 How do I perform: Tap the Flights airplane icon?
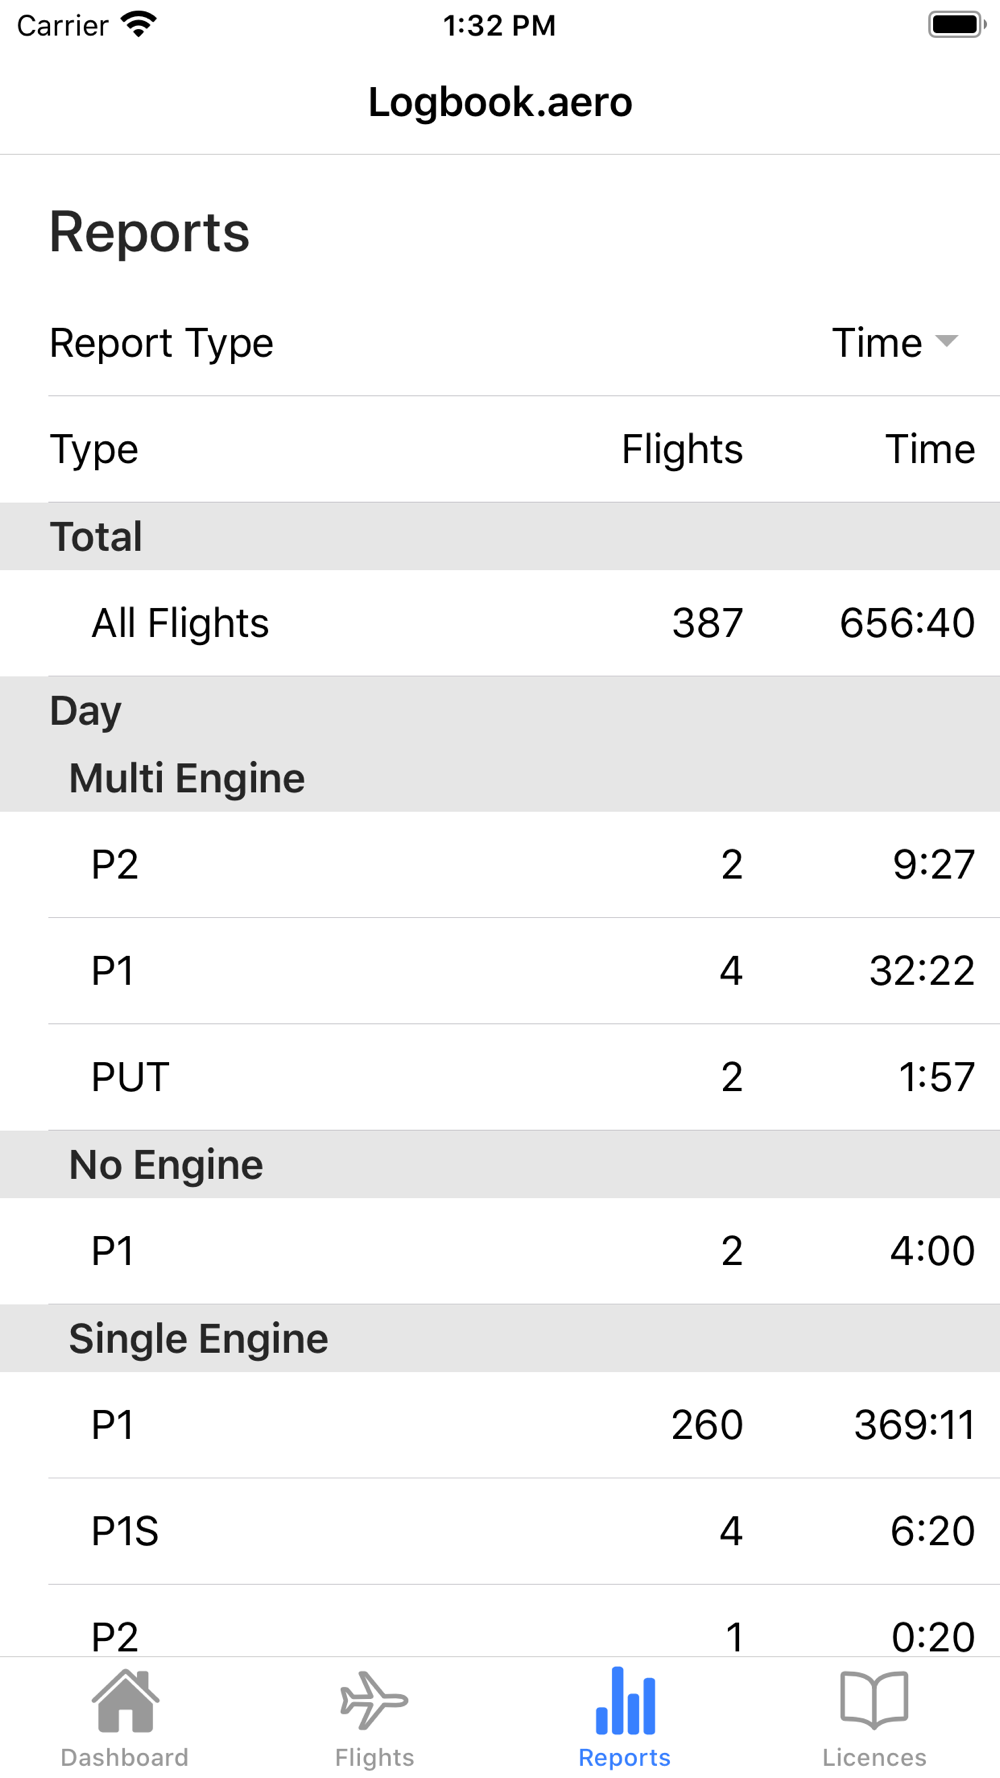click(x=374, y=1700)
